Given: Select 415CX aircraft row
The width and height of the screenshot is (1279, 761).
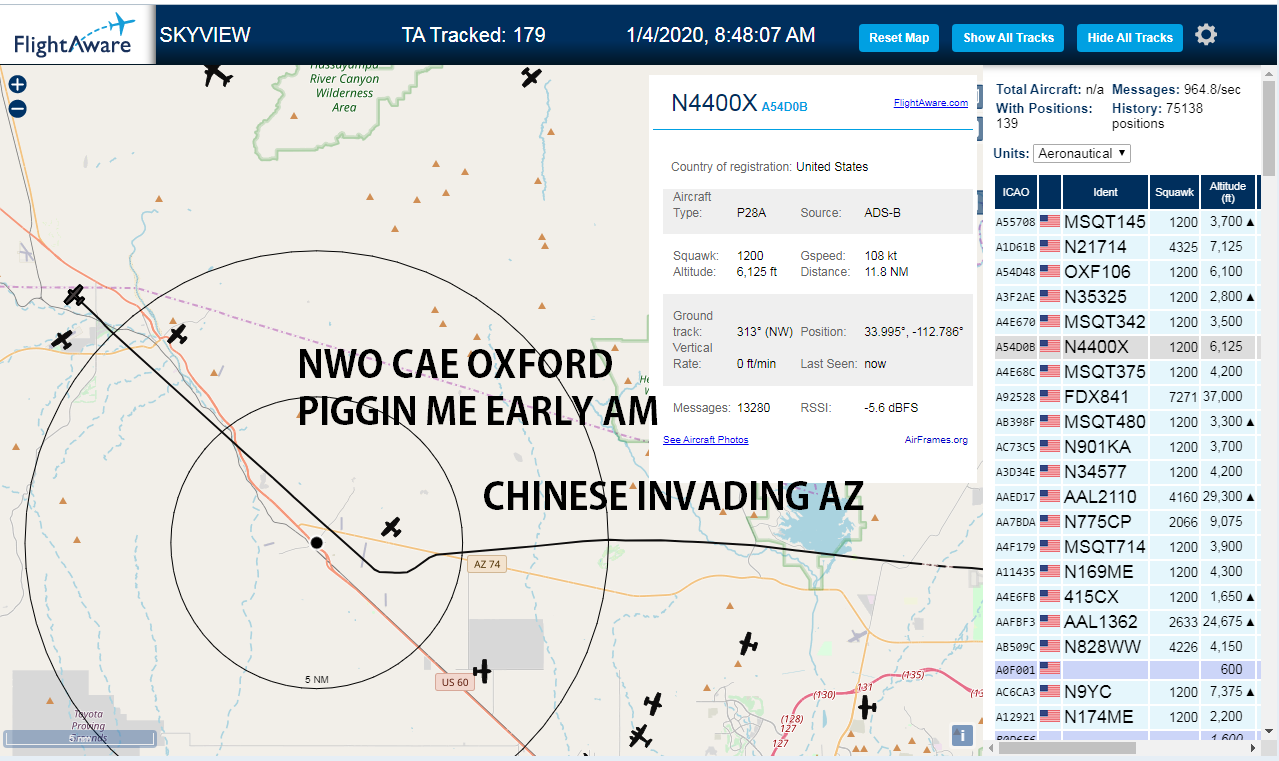Looking at the screenshot, I should click(1126, 597).
